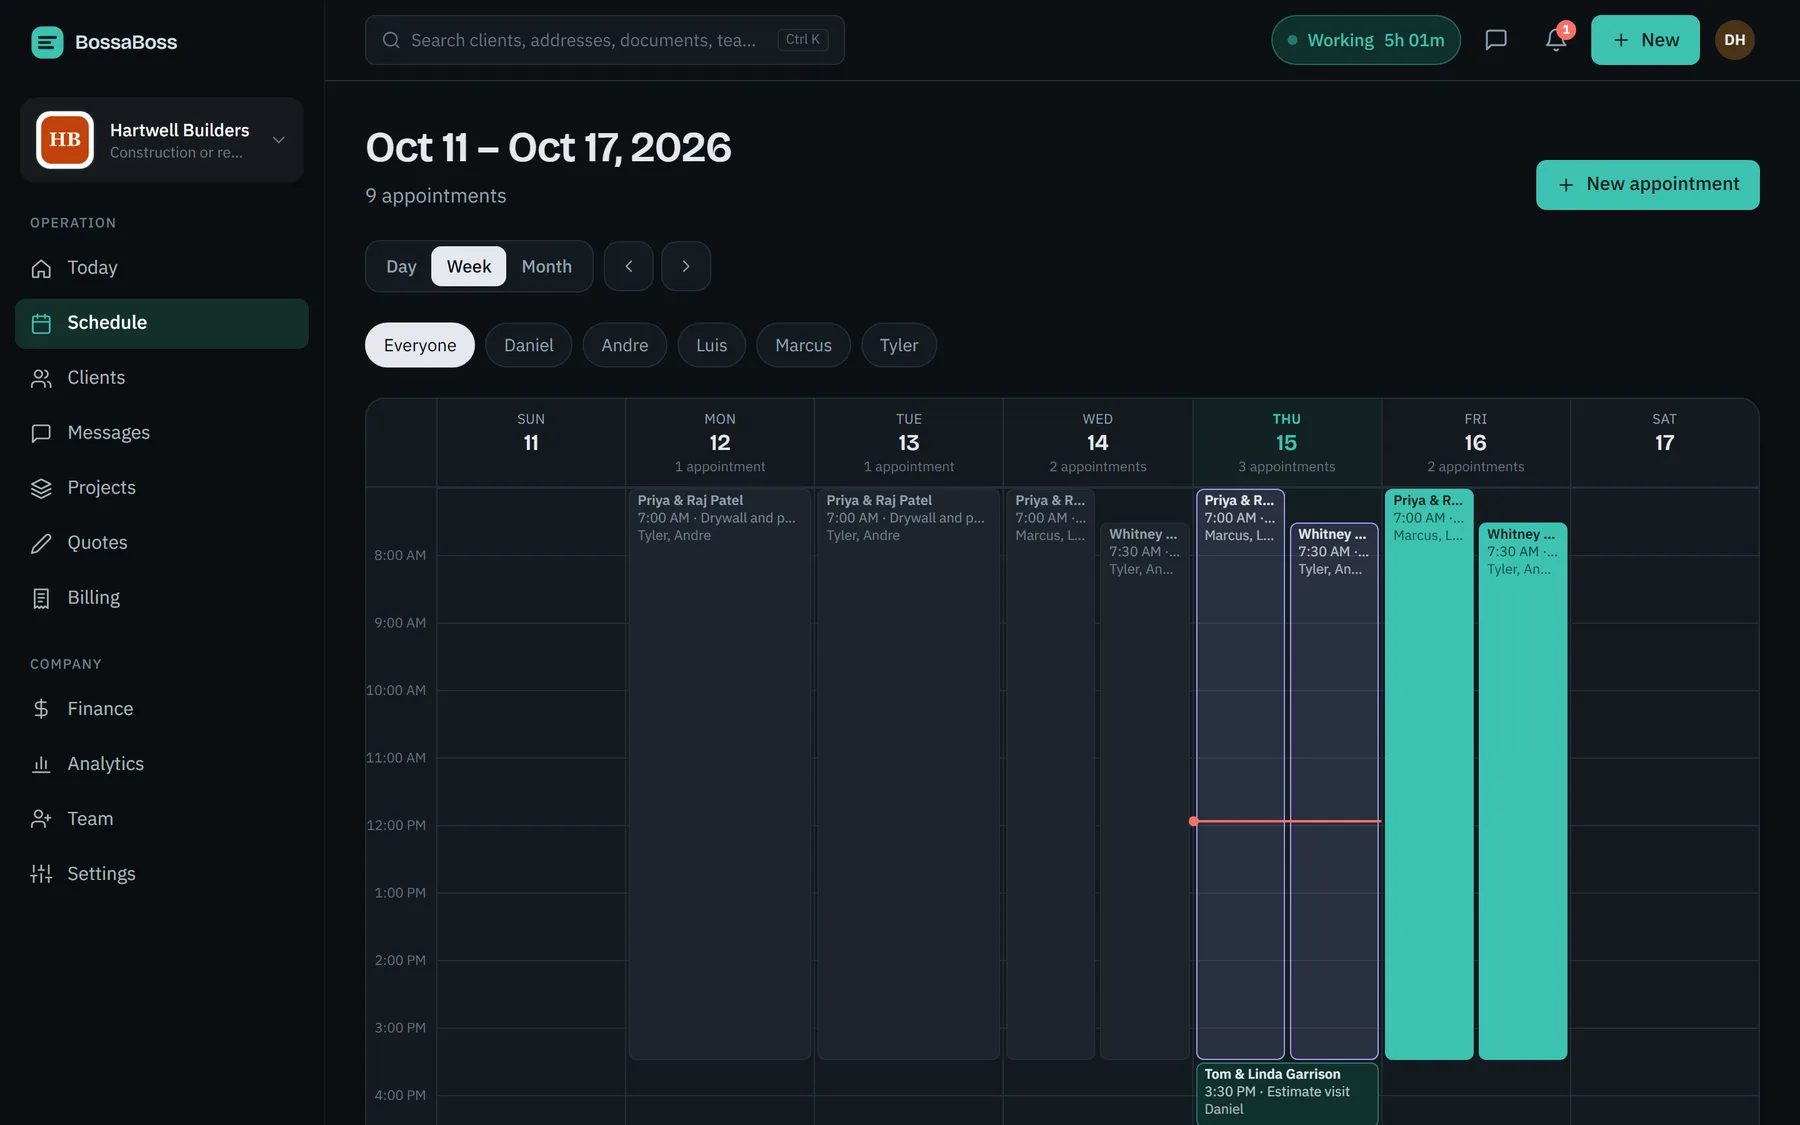The width and height of the screenshot is (1800, 1125).
Task: Open Tom & Linda Garrison estimate visit
Action: tap(1287, 1093)
